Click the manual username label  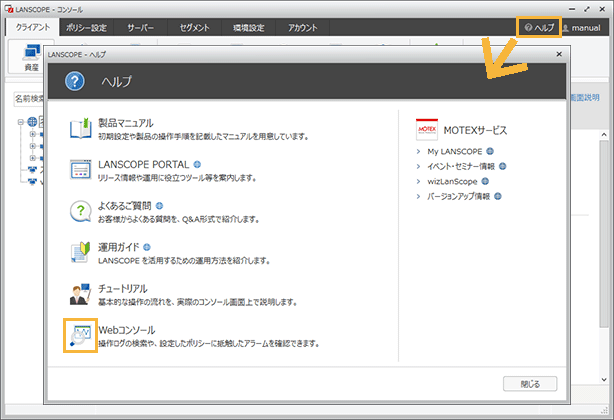[x=586, y=28]
